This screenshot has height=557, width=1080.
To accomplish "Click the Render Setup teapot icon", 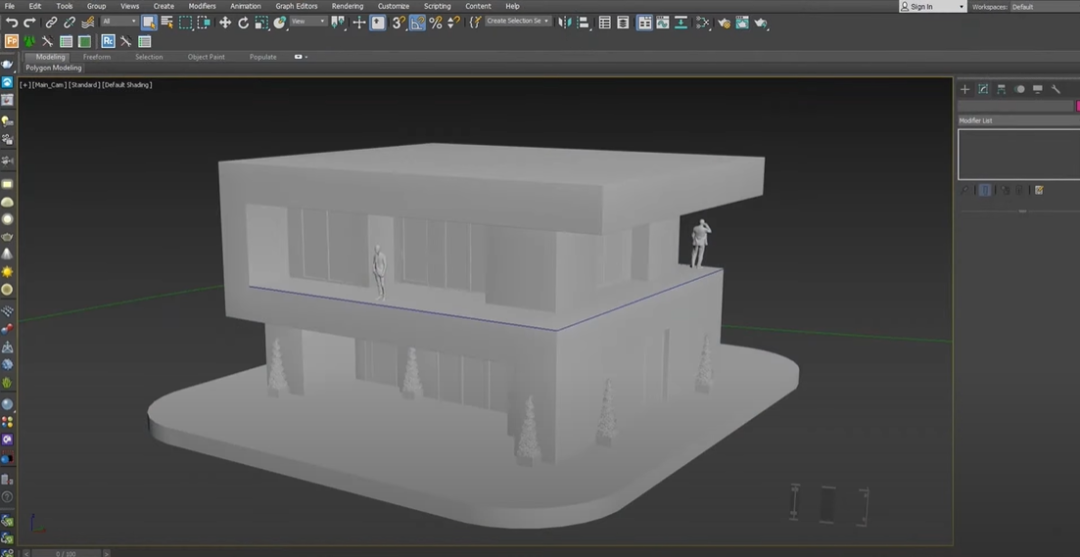I will (724, 22).
